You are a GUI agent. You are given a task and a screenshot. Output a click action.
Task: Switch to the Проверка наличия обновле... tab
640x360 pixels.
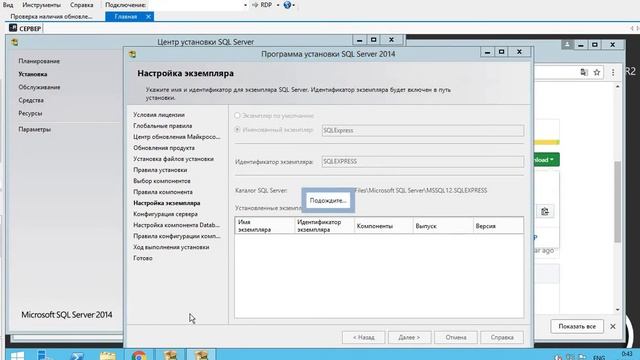tap(51, 17)
